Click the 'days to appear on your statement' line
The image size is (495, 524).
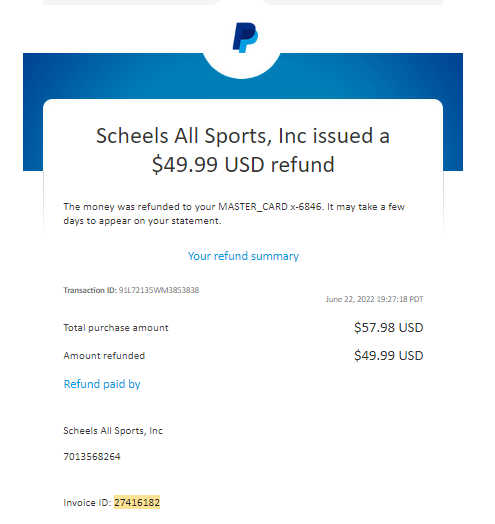pyautogui.click(x=142, y=221)
